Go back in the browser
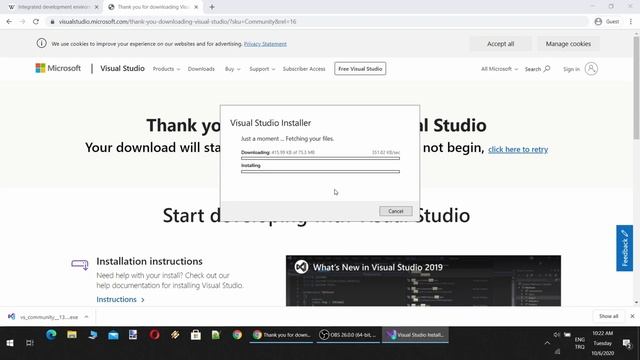Screen dimensions: 640x360 [9, 22]
